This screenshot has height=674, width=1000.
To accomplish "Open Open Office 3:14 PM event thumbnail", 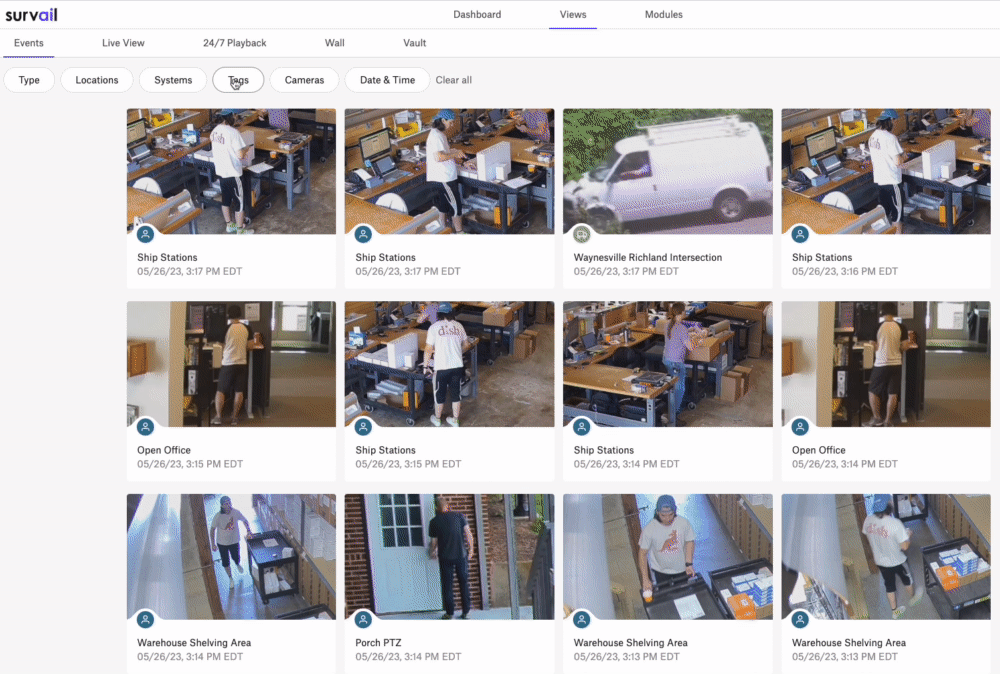I will (x=886, y=364).
